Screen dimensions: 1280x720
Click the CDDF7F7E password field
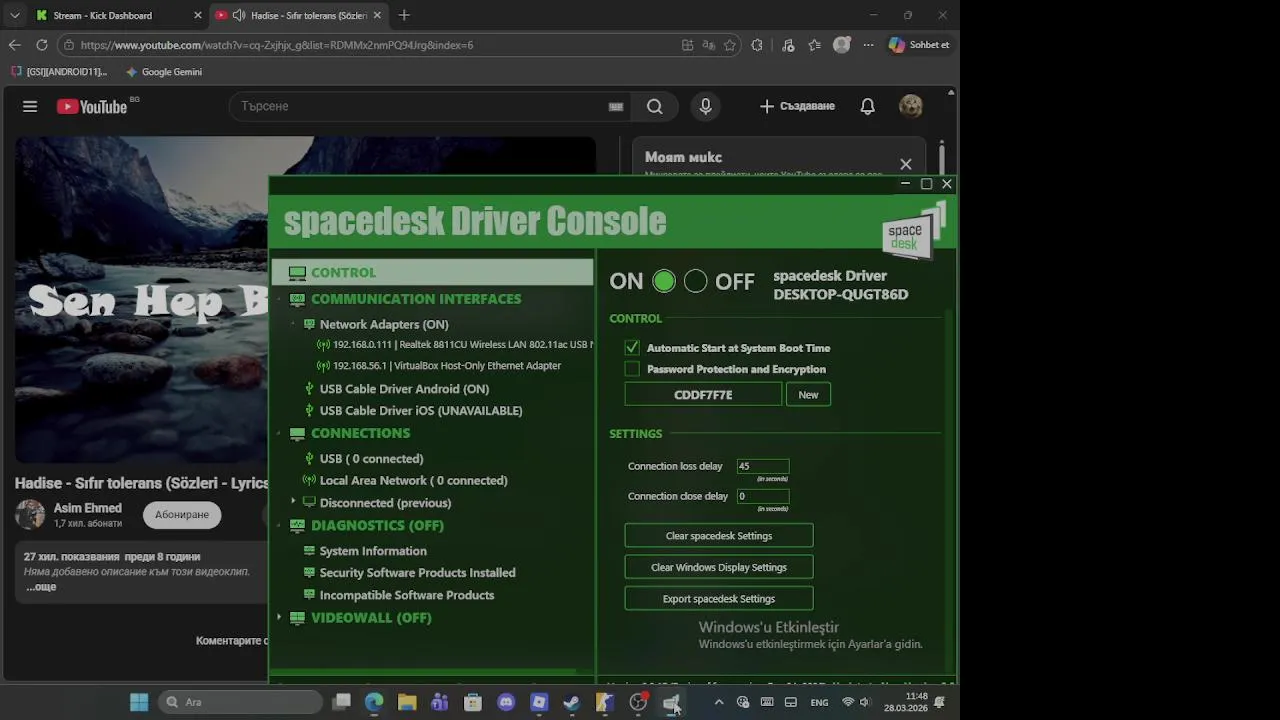pyautogui.click(x=703, y=395)
